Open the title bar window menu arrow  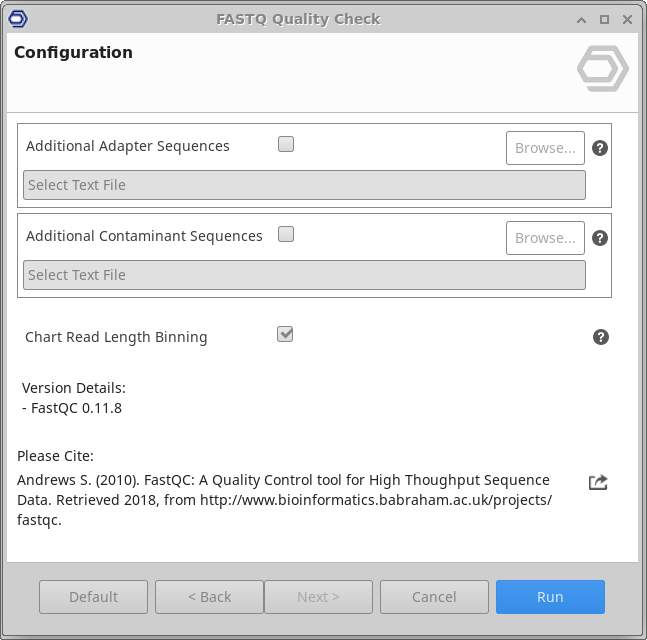(581, 19)
